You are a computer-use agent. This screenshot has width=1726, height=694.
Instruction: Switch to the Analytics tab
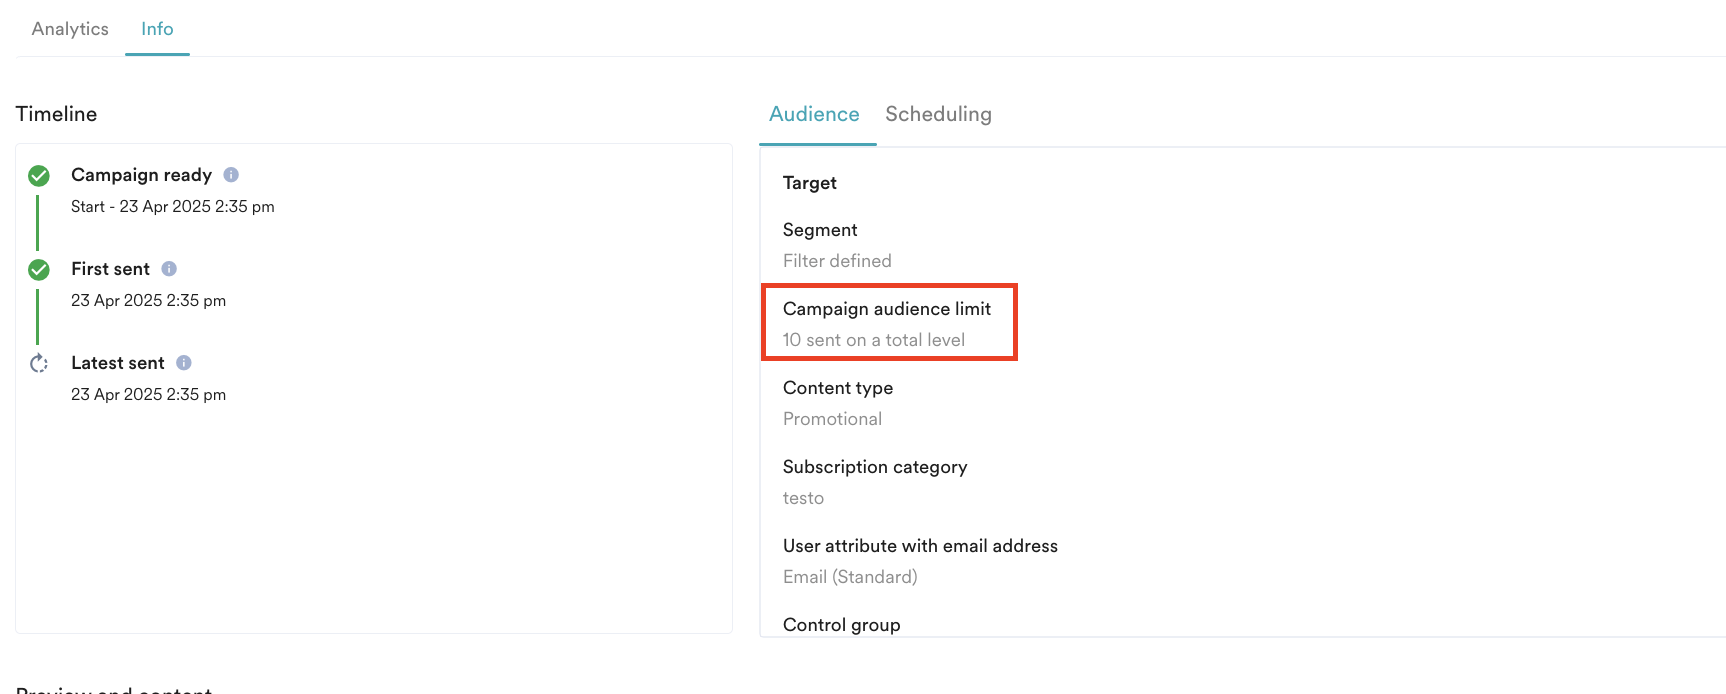(70, 29)
